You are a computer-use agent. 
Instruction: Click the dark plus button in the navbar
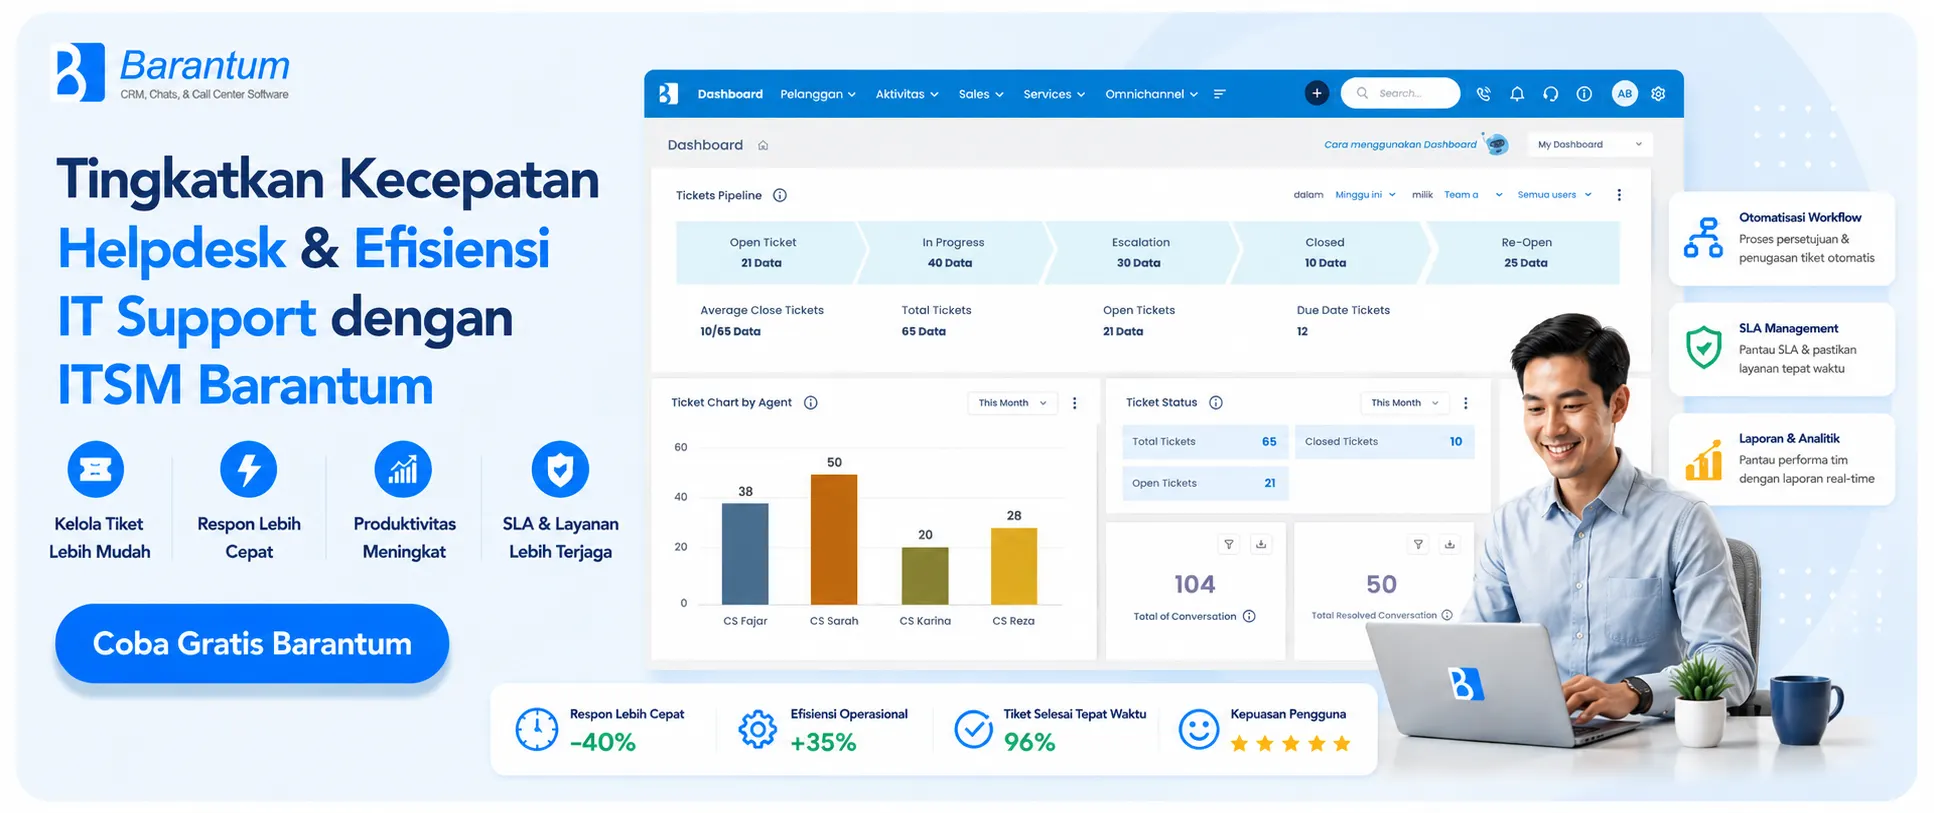[1317, 93]
